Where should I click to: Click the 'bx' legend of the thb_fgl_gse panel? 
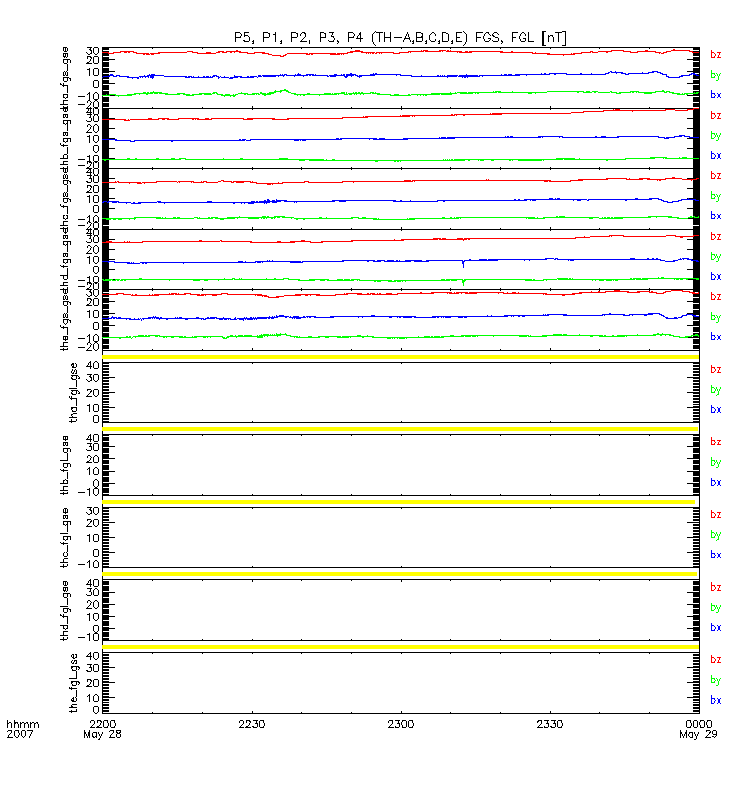tap(715, 482)
